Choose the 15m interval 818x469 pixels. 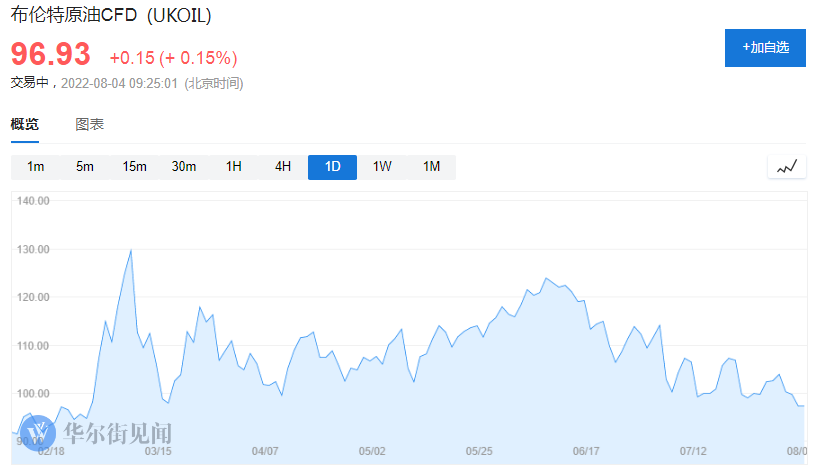pyautogui.click(x=135, y=167)
